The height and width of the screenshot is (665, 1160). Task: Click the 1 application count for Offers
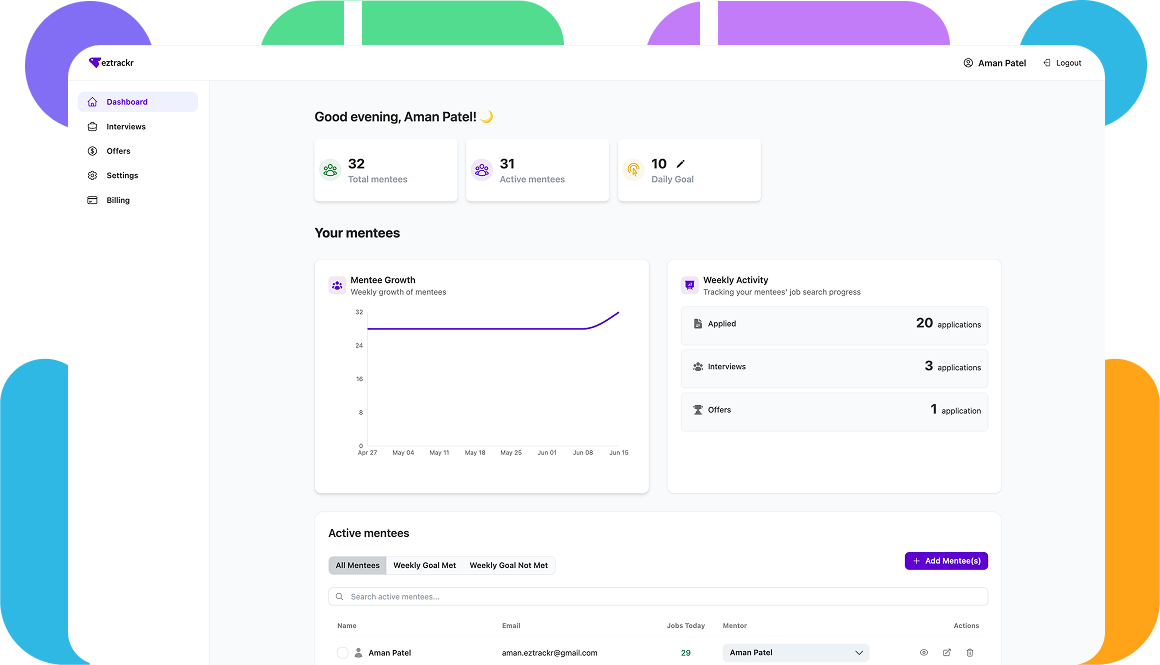pyautogui.click(x=956, y=410)
